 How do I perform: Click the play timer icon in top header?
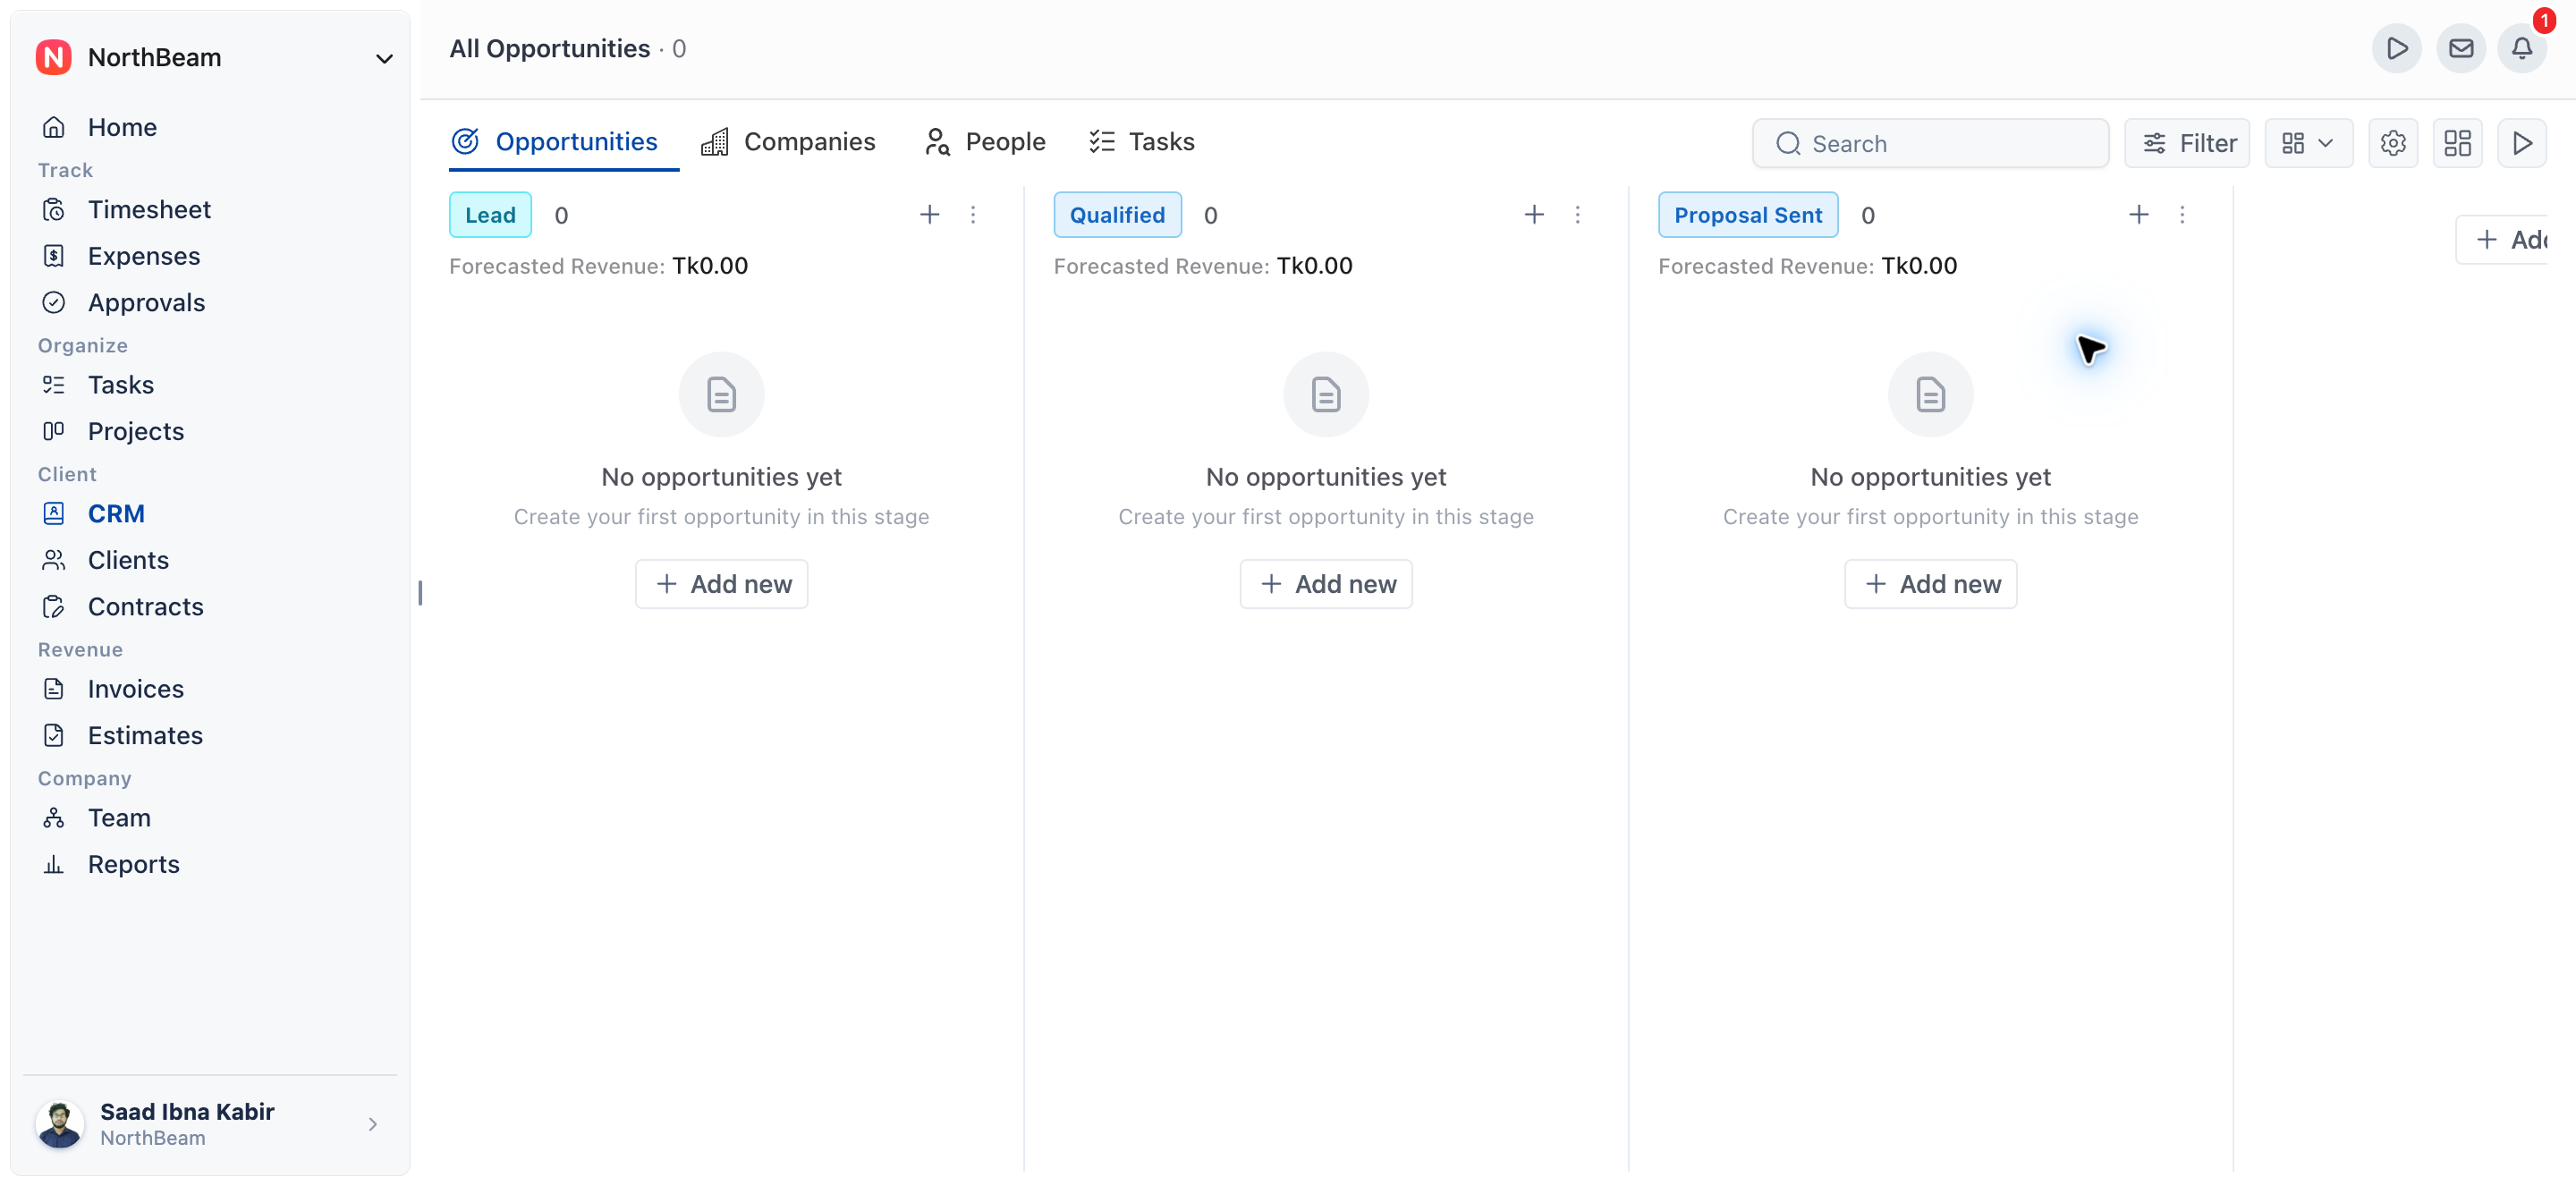point(2396,48)
